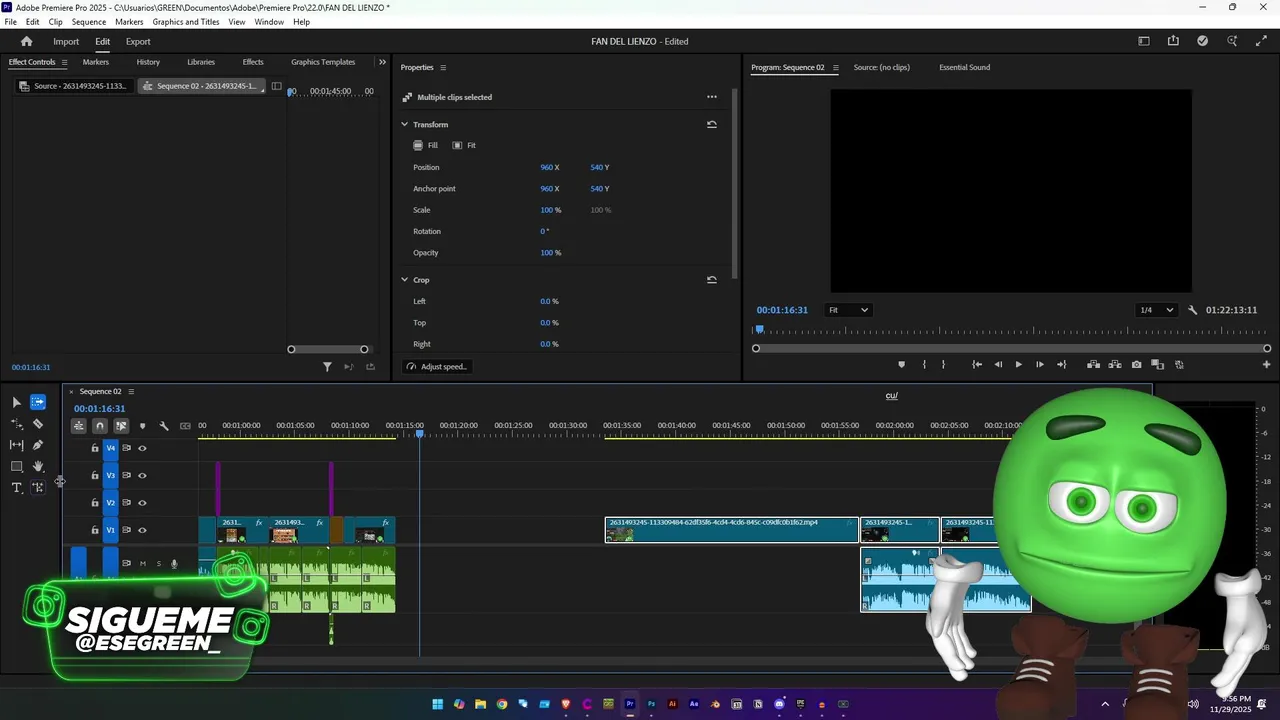Click Go to In in Program monitor
Viewport: 1280px width, 720px height.
point(977,365)
